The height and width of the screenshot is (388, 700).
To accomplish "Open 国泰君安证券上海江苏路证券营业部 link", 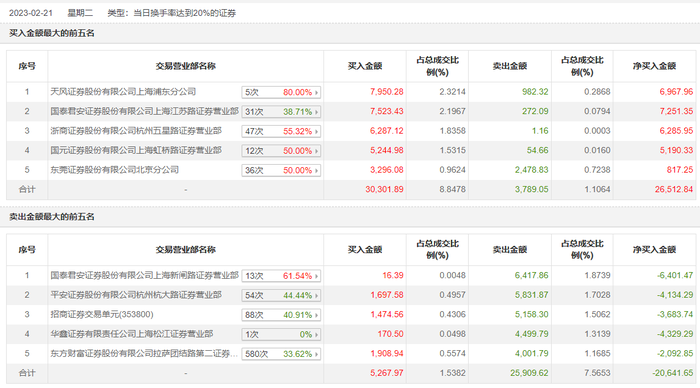I will 144,111.
